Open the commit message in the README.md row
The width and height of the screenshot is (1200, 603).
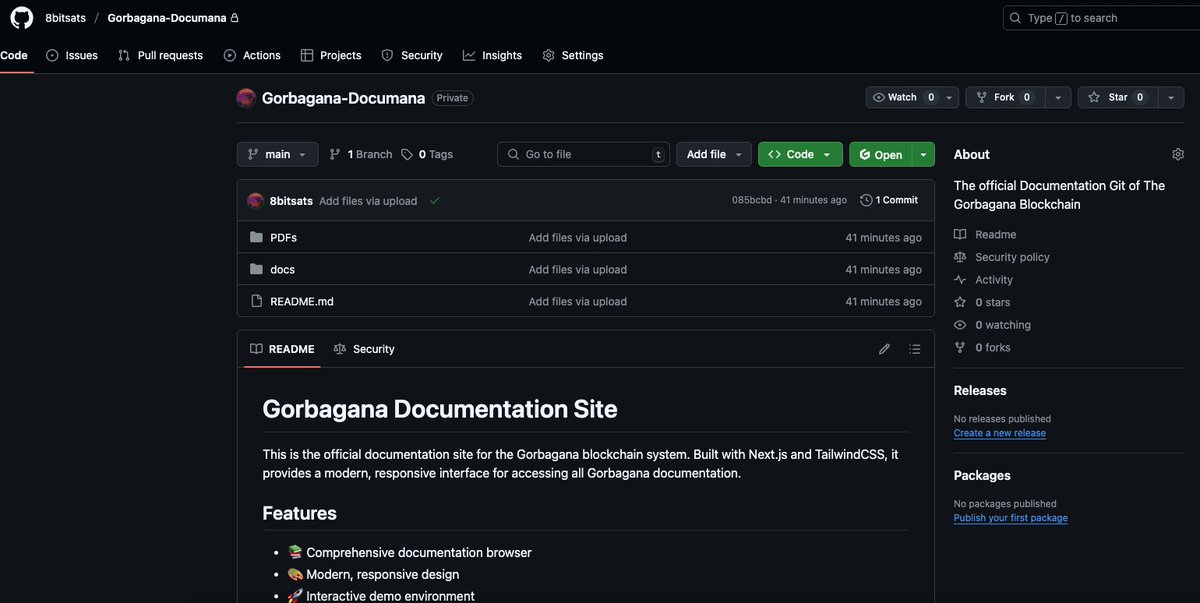click(x=578, y=301)
